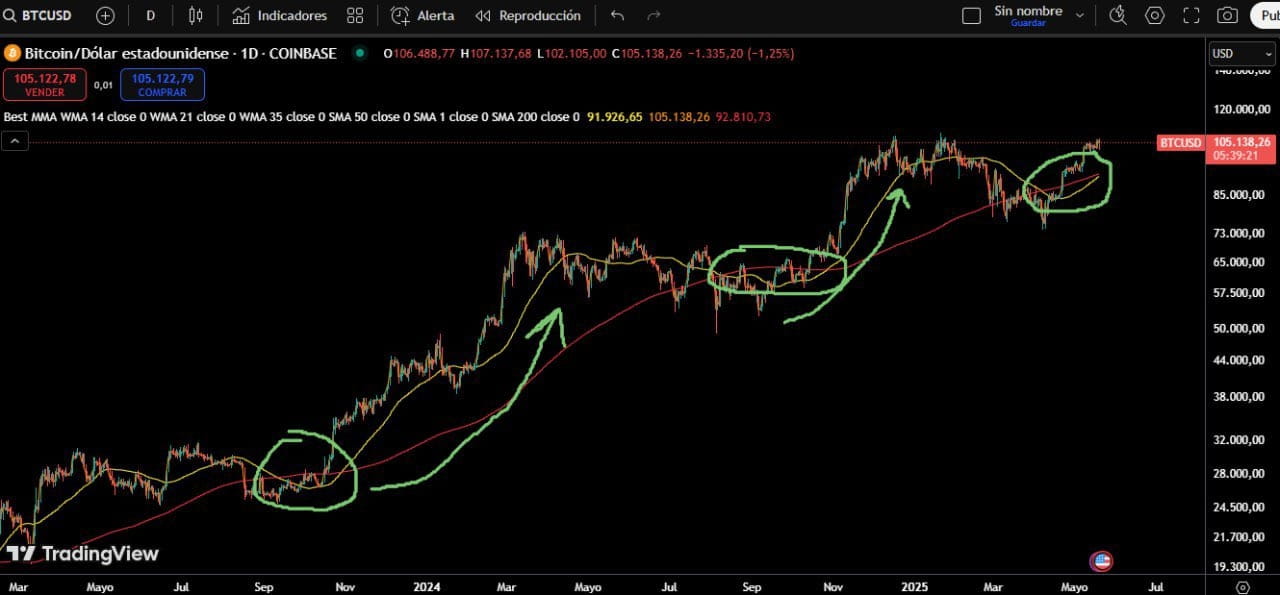Click the orange Bitcoin symbol logo
Image resolution: width=1280 pixels, height=595 pixels.
[13, 53]
